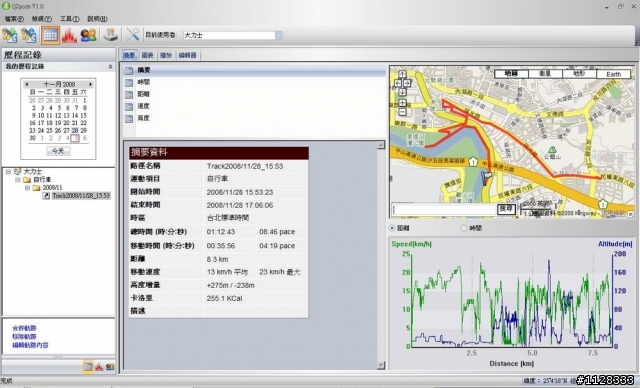Click the 255.1 KCal calorie value
This screenshot has height=388, width=640.
(224, 298)
